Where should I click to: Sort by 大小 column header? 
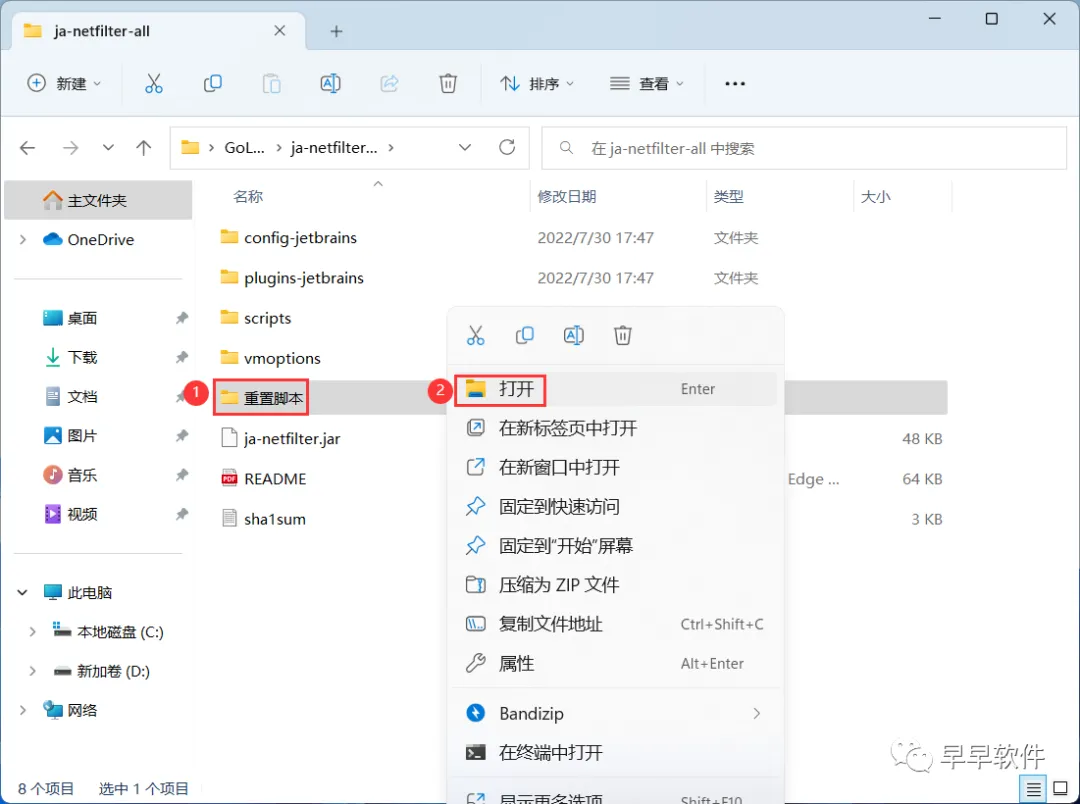point(875,197)
